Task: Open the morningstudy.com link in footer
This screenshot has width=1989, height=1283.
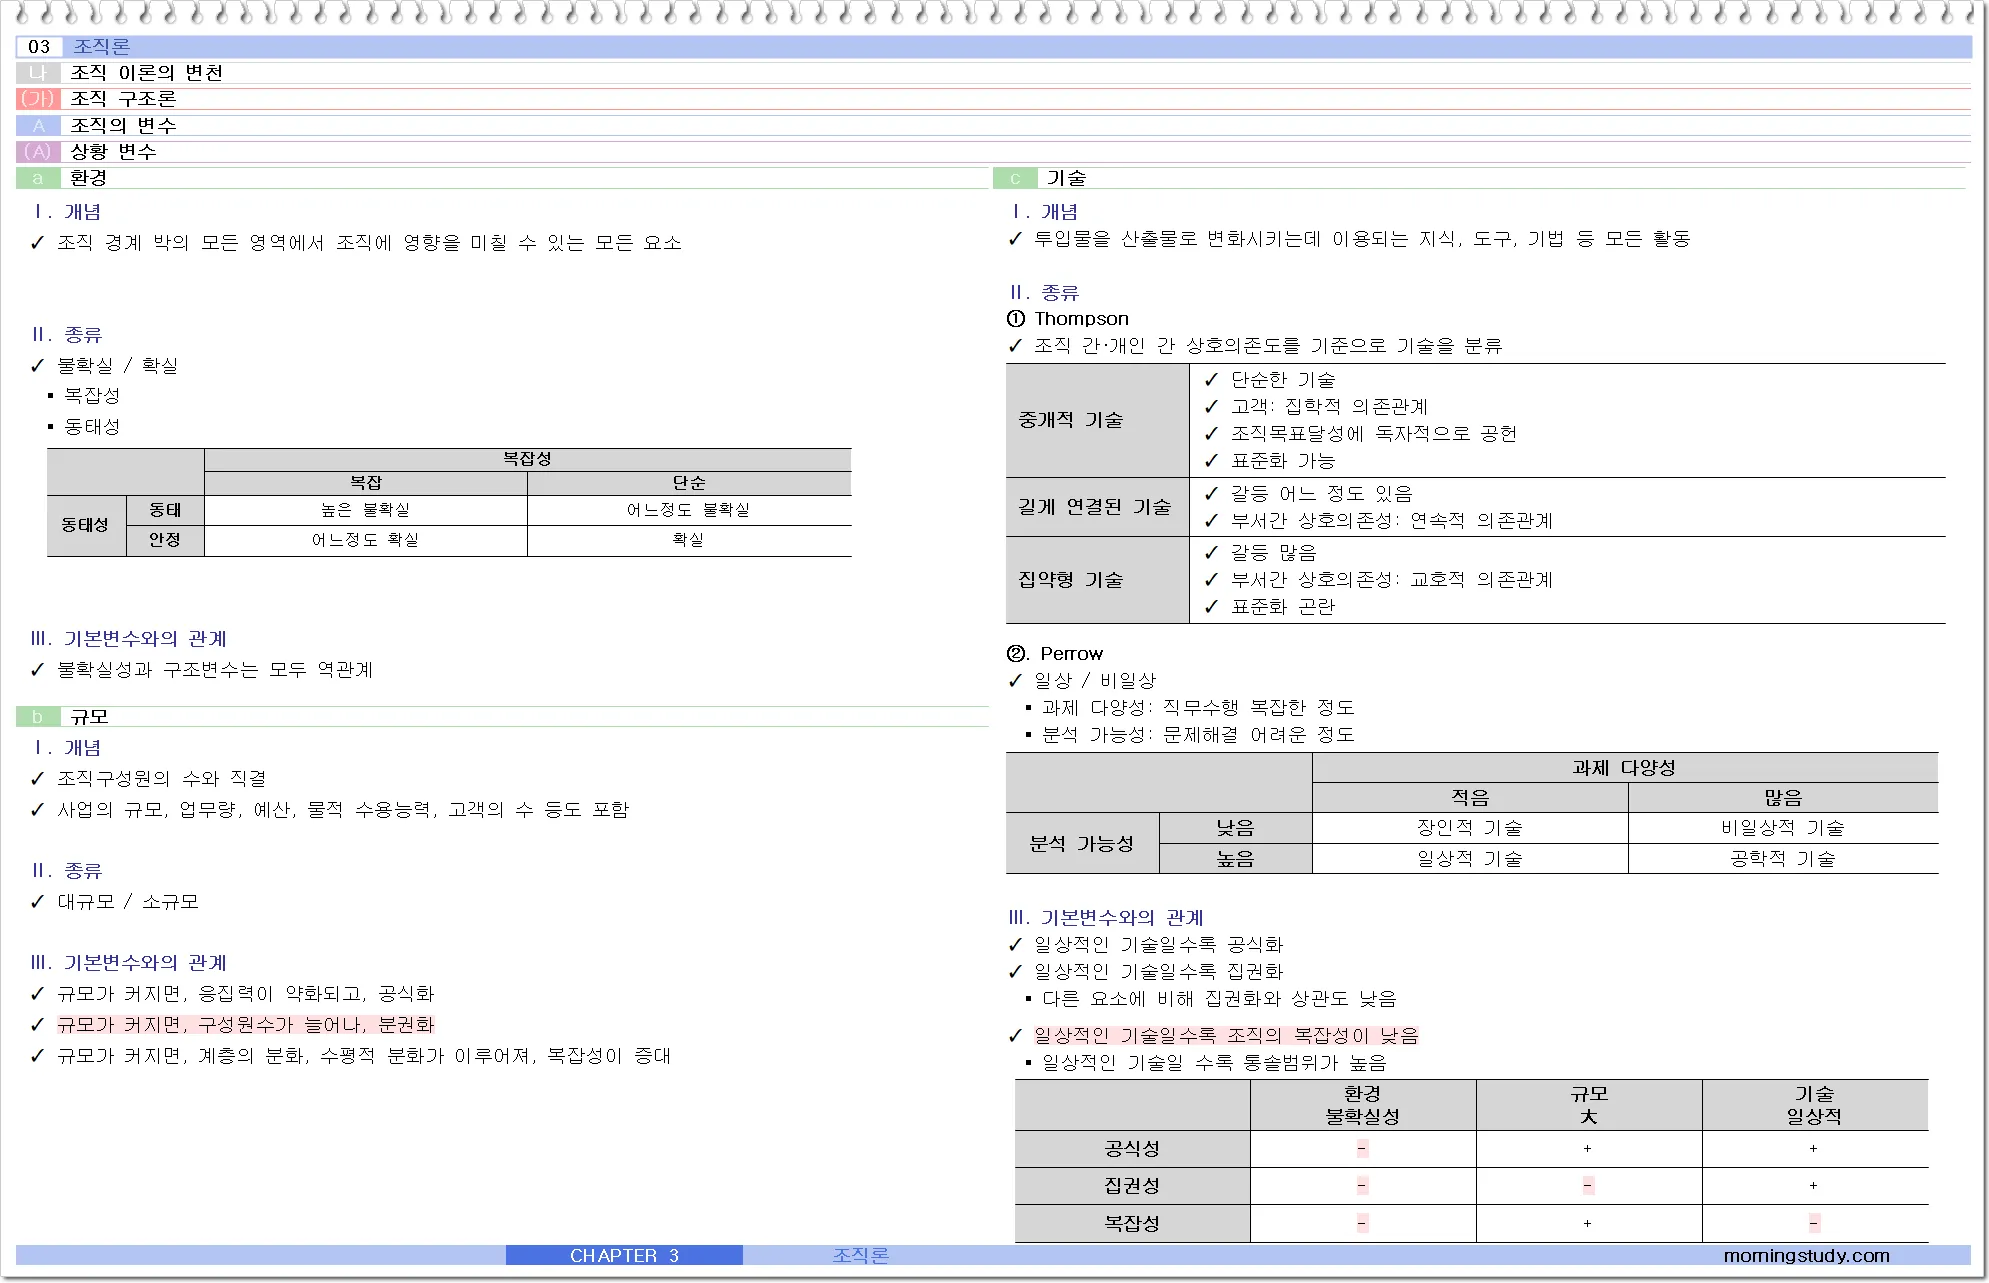Action: pos(1806,1256)
